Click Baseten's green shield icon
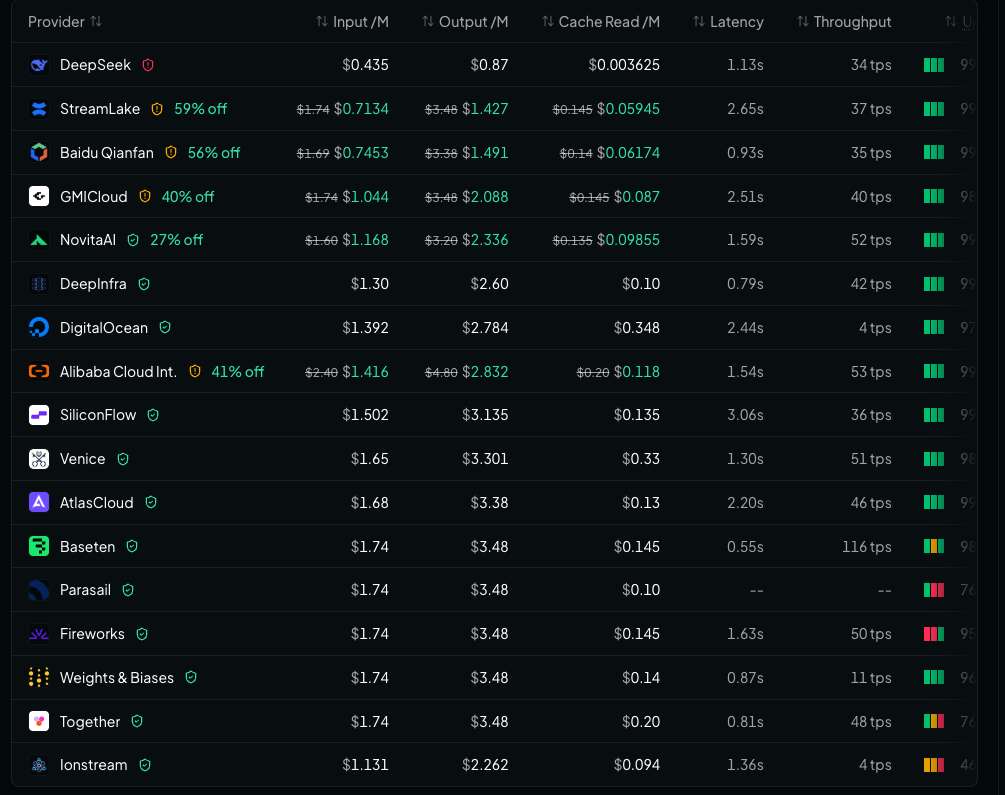 tap(132, 546)
